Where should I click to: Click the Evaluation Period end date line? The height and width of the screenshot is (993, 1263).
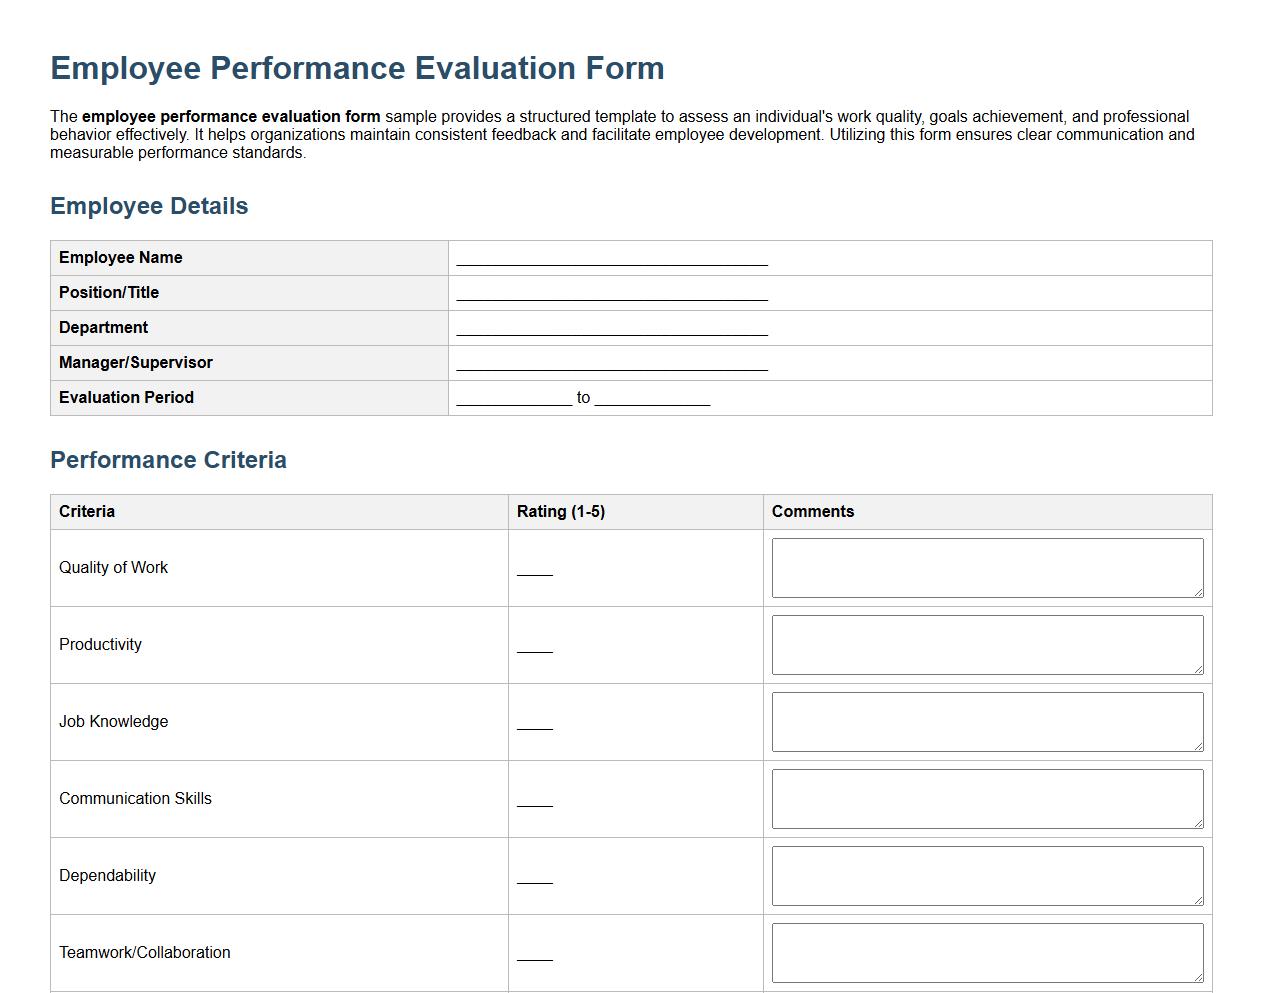tap(652, 398)
